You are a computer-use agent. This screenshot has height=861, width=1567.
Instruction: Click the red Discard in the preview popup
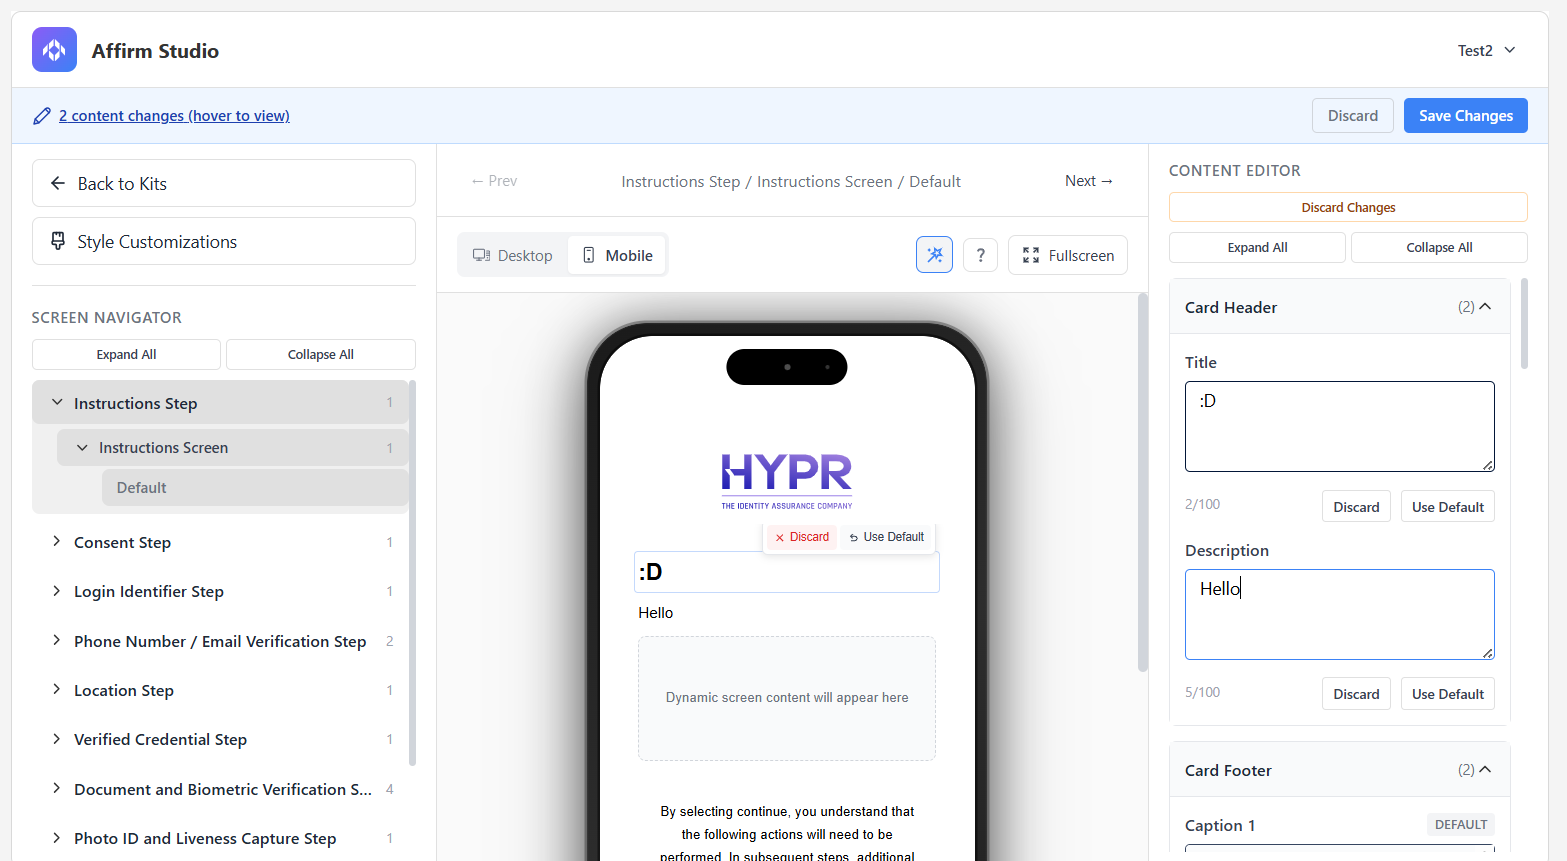click(802, 537)
